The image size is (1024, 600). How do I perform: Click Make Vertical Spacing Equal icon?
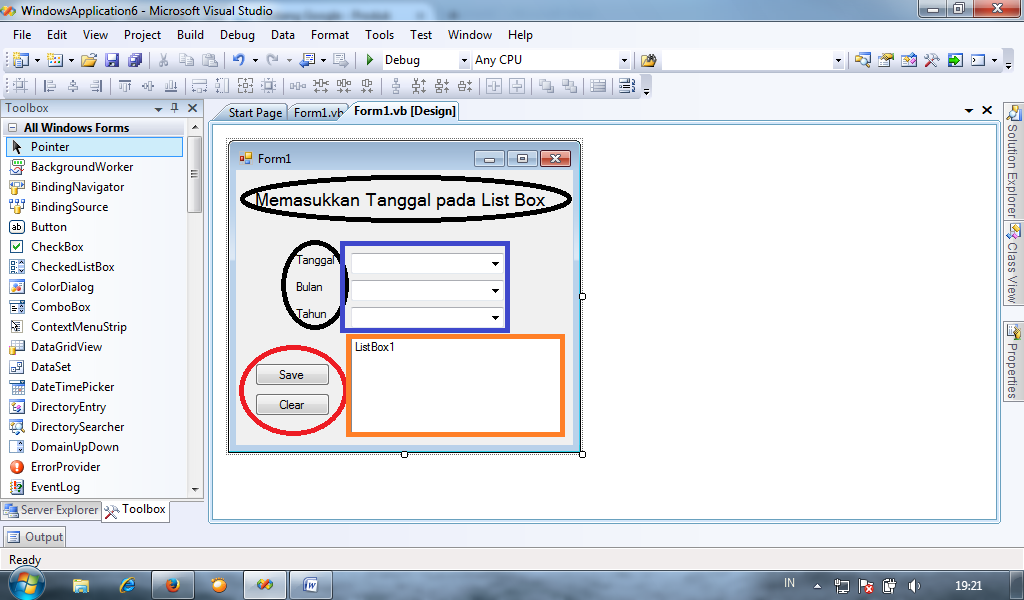pos(396,86)
